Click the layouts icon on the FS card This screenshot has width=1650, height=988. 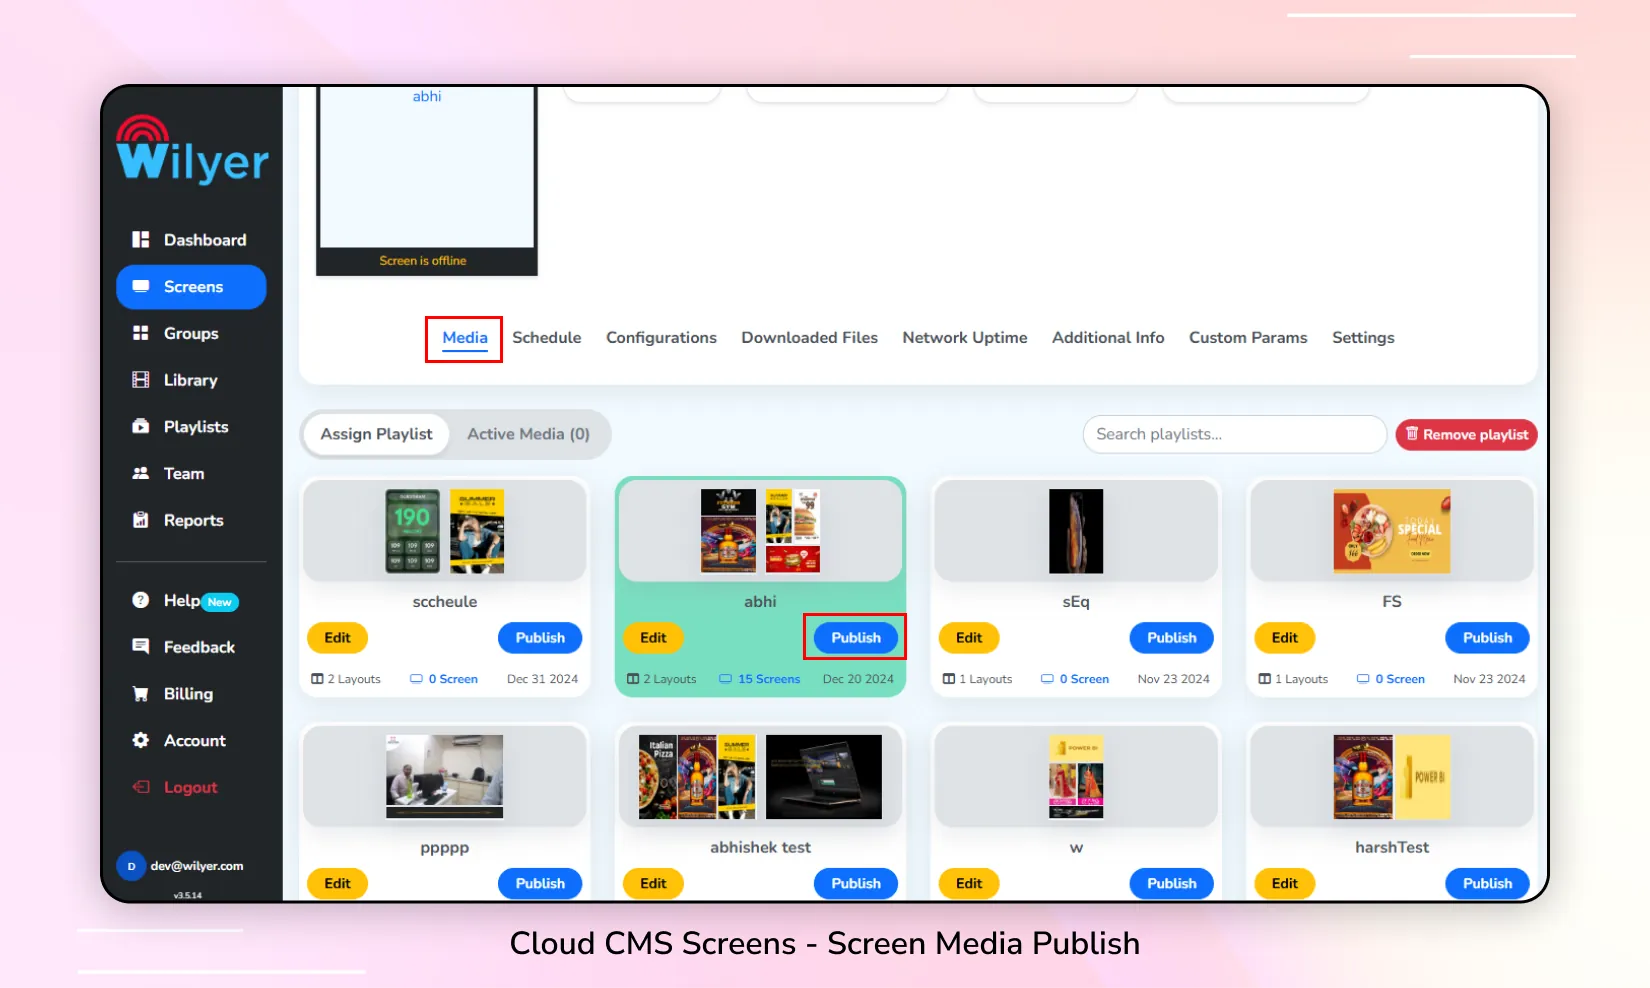(1264, 679)
